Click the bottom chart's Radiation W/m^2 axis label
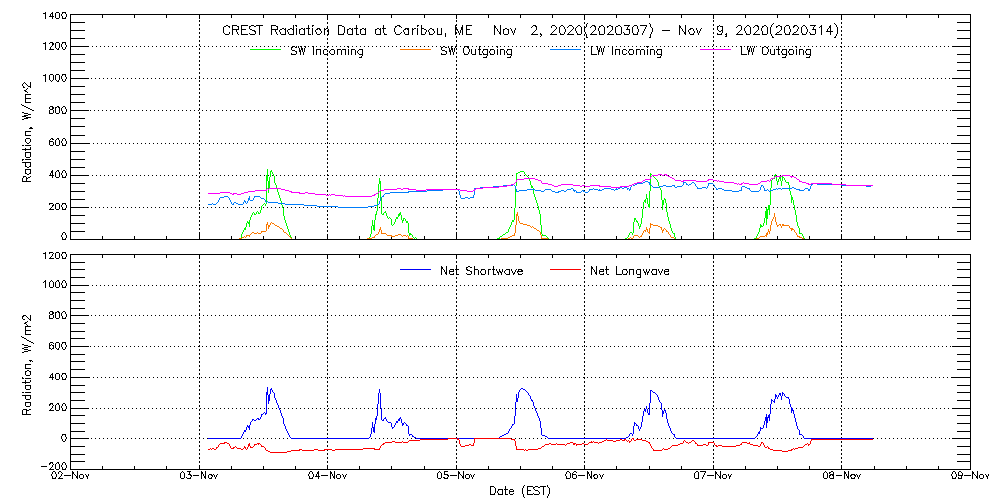This screenshot has height=500, width=1000. (x=29, y=365)
